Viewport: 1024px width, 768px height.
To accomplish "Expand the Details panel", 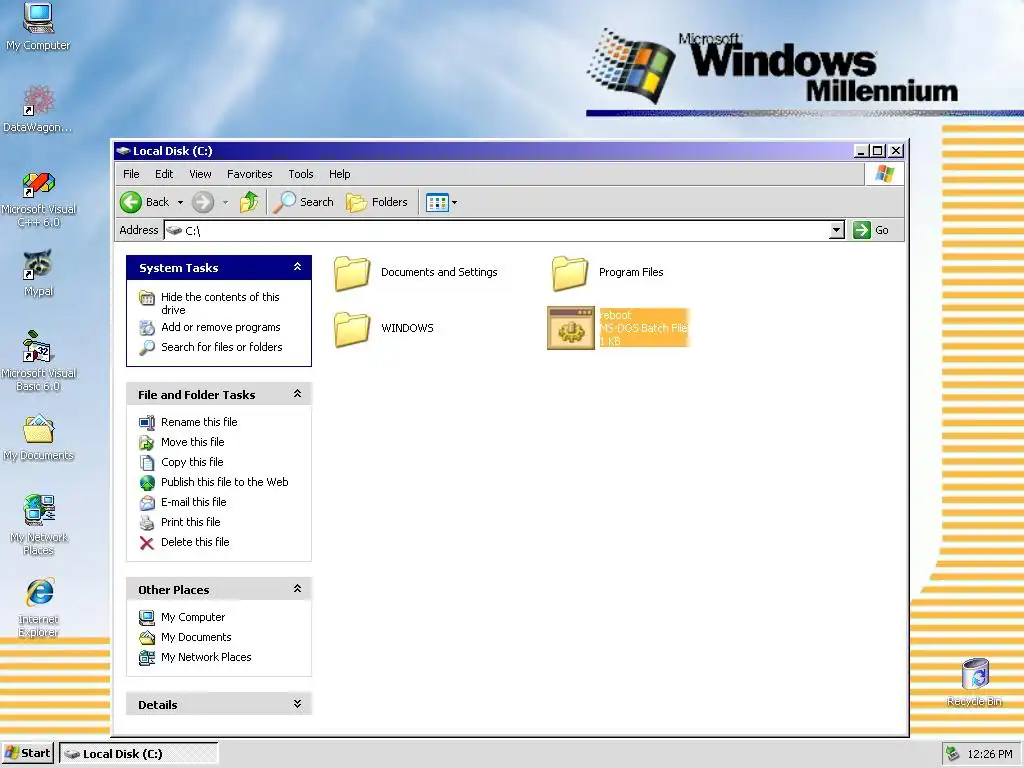I will click(297, 704).
